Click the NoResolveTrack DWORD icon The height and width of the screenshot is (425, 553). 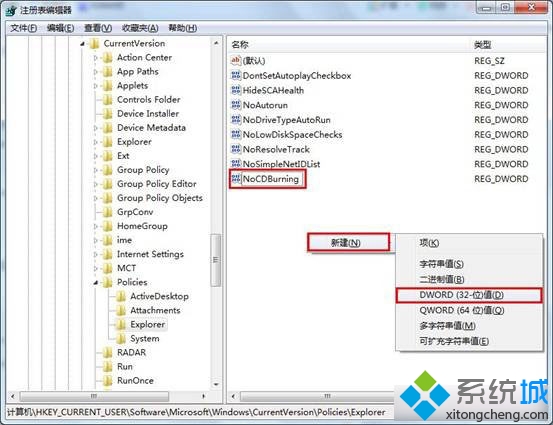pyautogui.click(x=236, y=149)
